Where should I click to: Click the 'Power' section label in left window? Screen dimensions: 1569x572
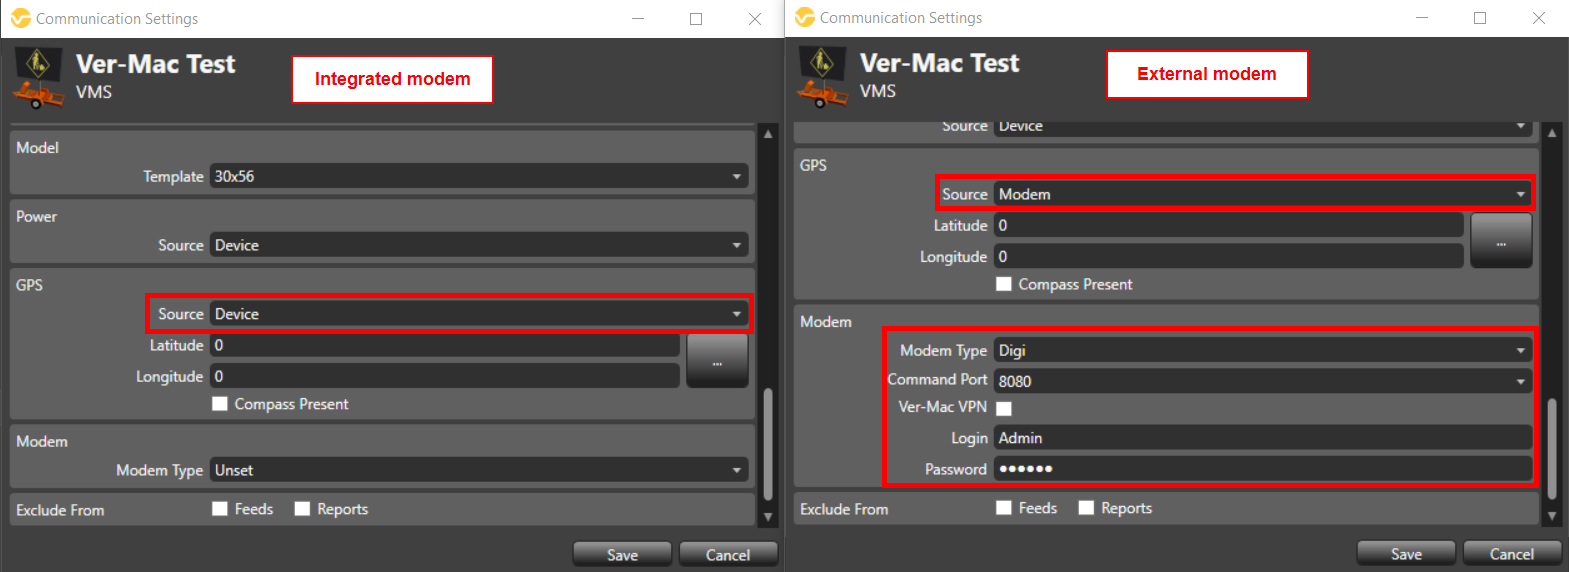pyautogui.click(x=36, y=216)
